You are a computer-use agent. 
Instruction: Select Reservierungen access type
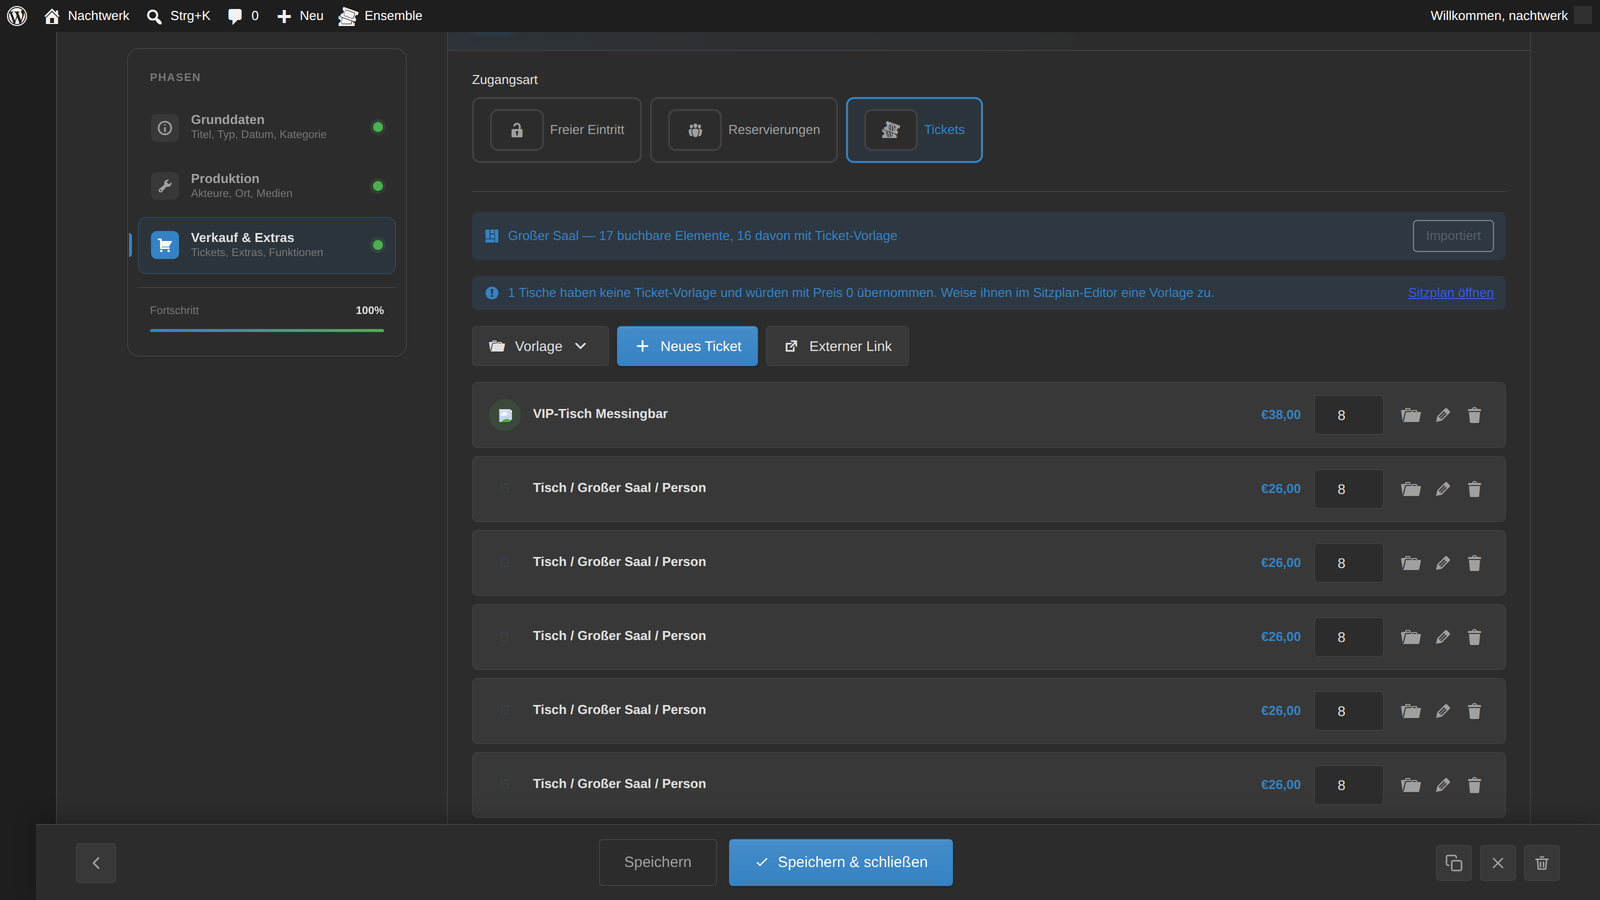click(x=744, y=130)
